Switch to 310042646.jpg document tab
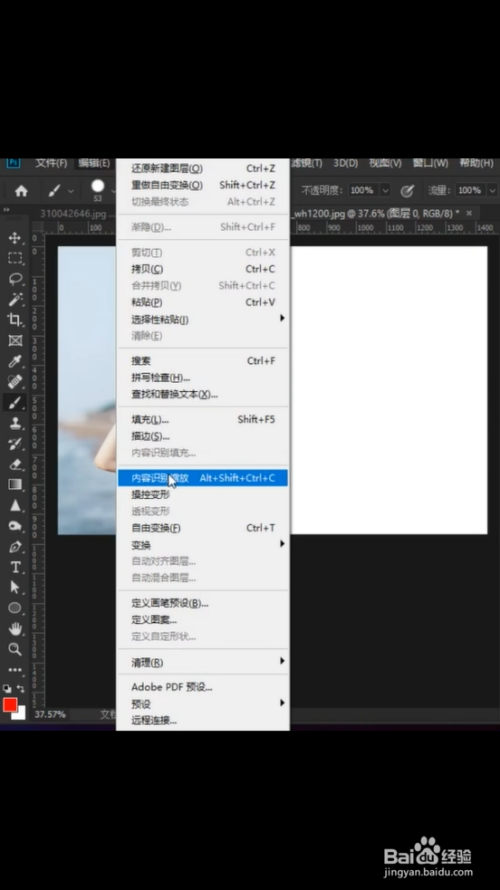Screen dimensions: 500x890 coord(73,214)
